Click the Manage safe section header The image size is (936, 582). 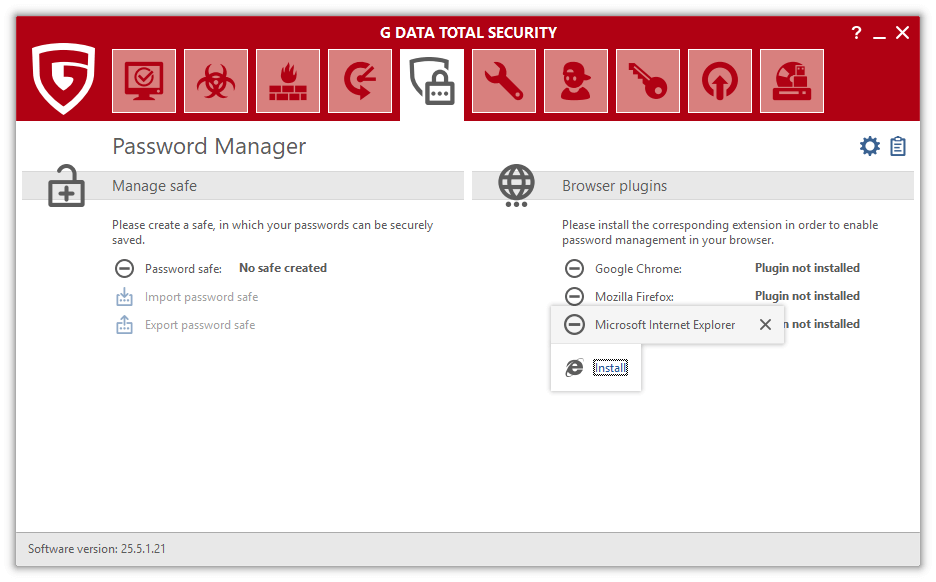point(243,186)
